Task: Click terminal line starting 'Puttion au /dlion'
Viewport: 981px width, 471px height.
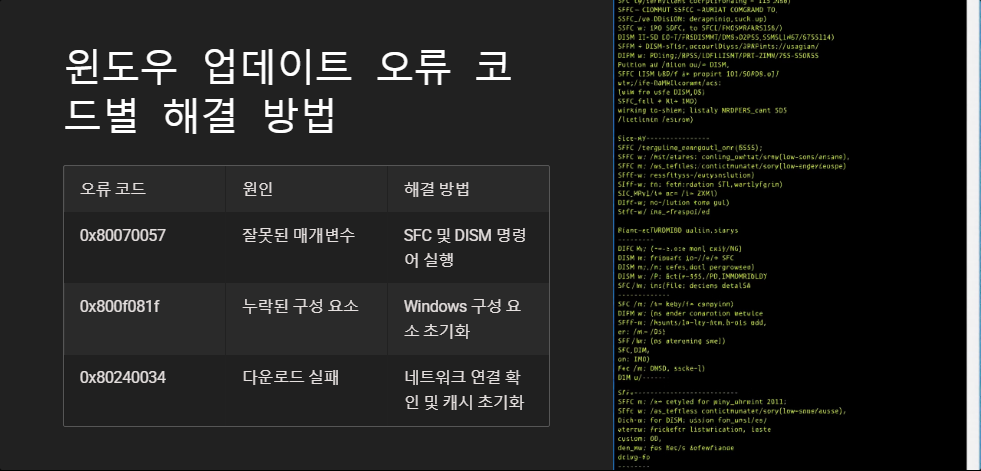Action: (x=673, y=64)
